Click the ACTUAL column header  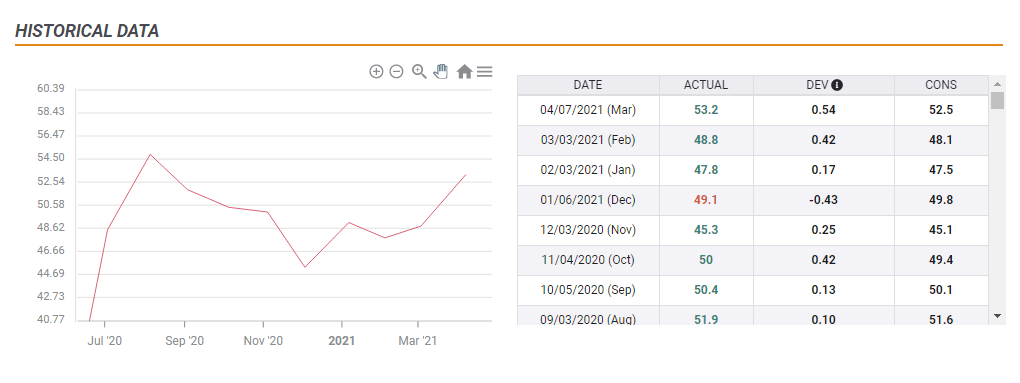tap(706, 85)
